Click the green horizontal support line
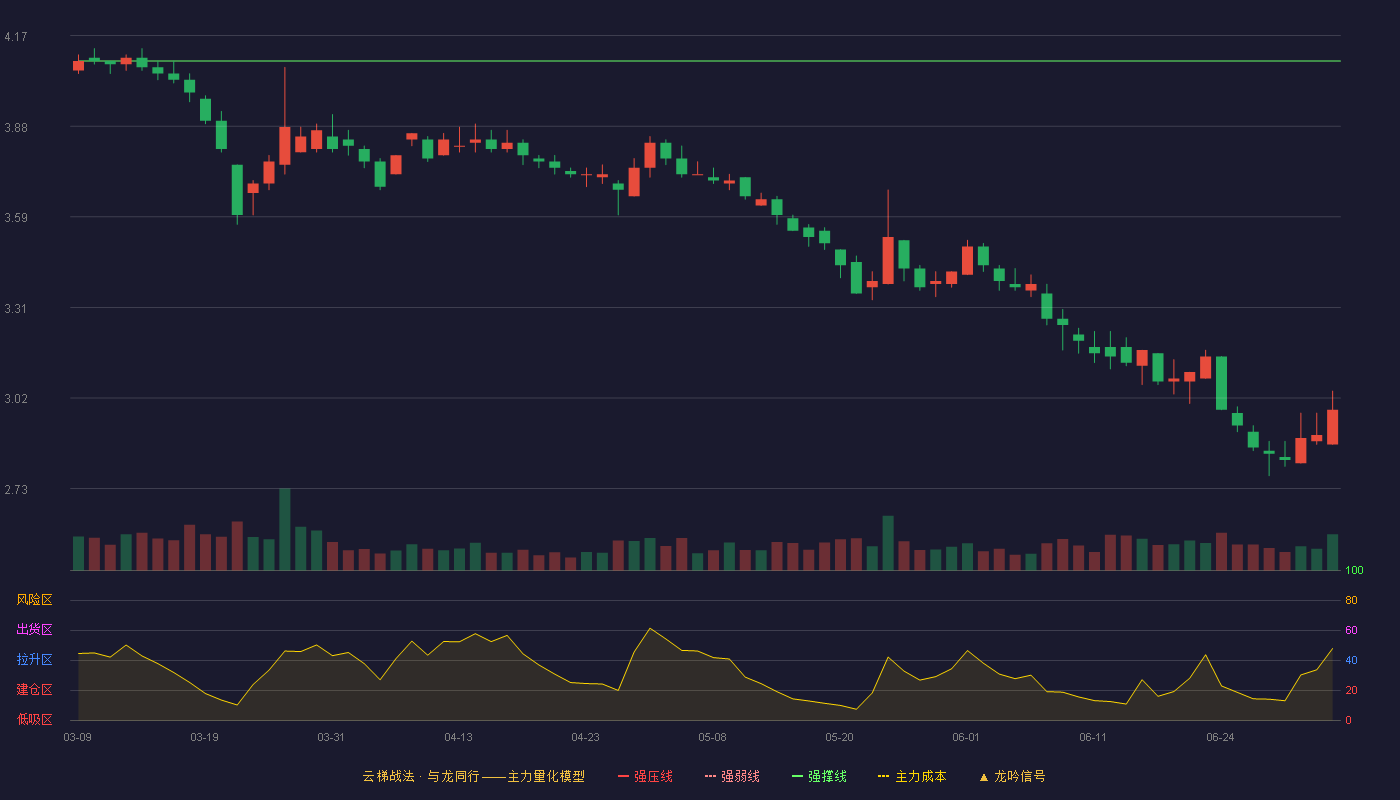Viewport: 1400px width, 800px height. [708, 61]
